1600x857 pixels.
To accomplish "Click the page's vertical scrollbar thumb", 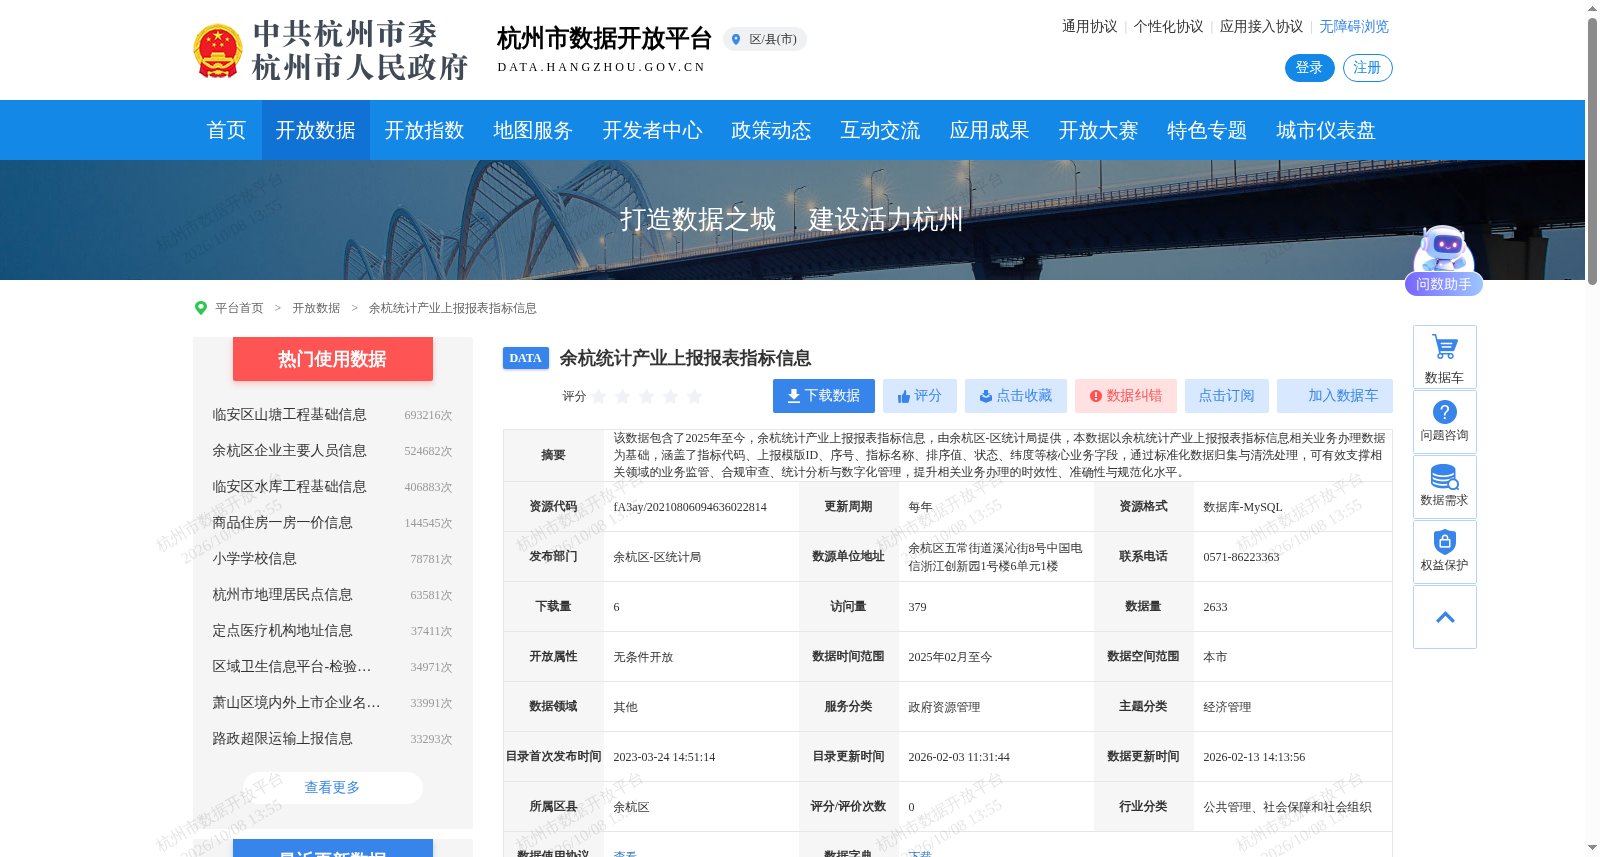I will (1592, 150).
